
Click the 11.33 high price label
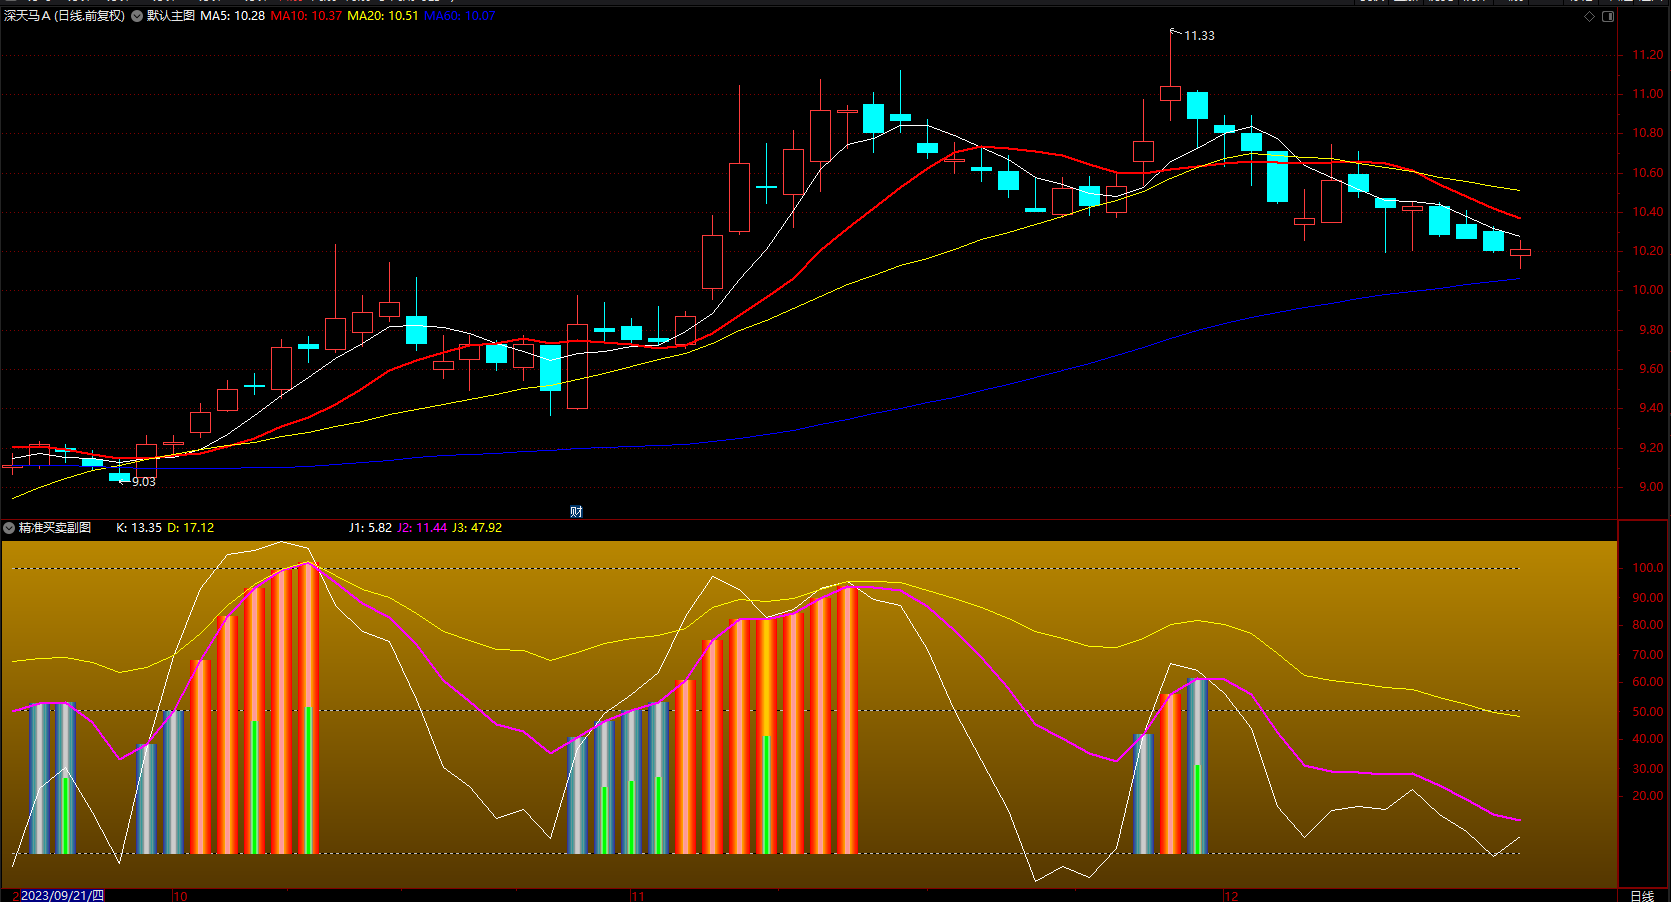coord(1199,36)
